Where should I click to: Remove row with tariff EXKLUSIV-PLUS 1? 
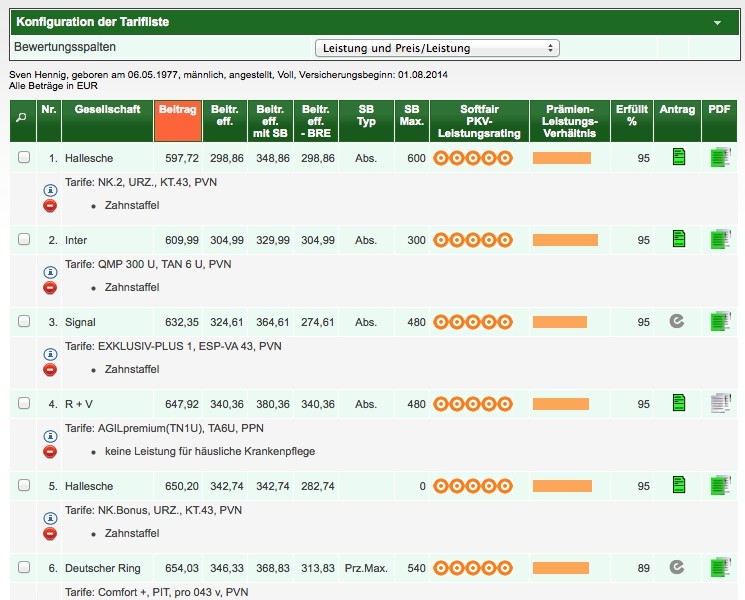coord(50,370)
